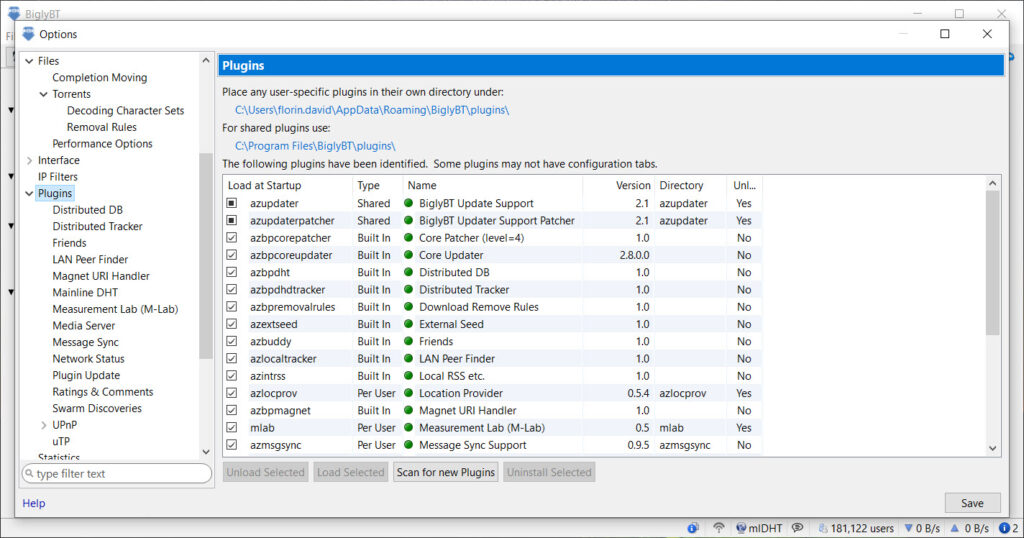
Task: Click the green status dot for Core Updater
Action: coord(409,255)
